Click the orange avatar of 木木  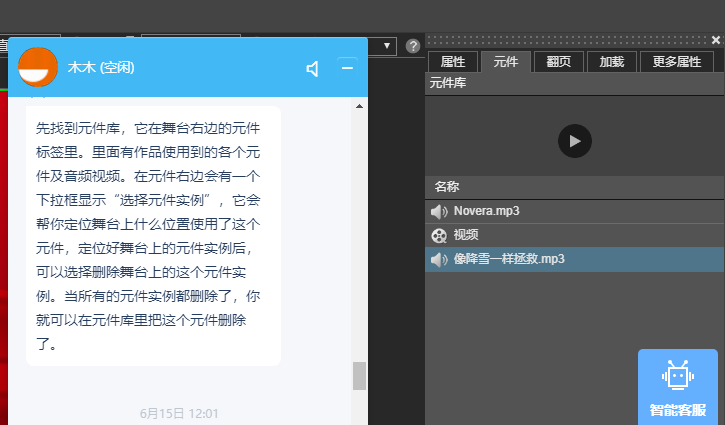coord(38,68)
